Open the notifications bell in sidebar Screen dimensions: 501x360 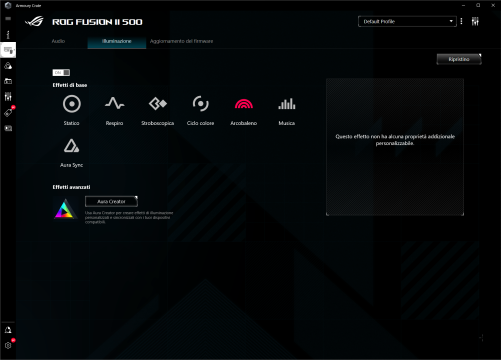pos(8,330)
